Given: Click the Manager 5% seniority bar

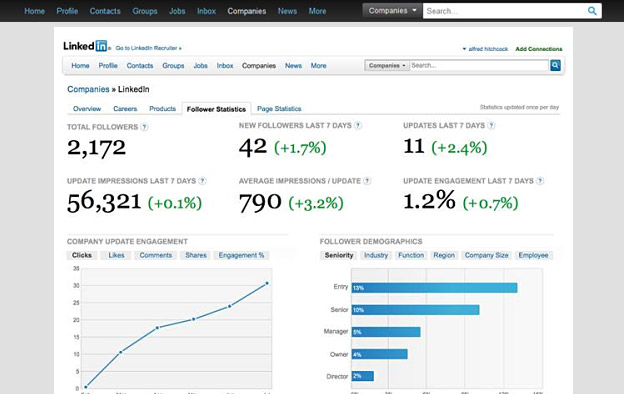Looking at the screenshot, I should 386,332.
